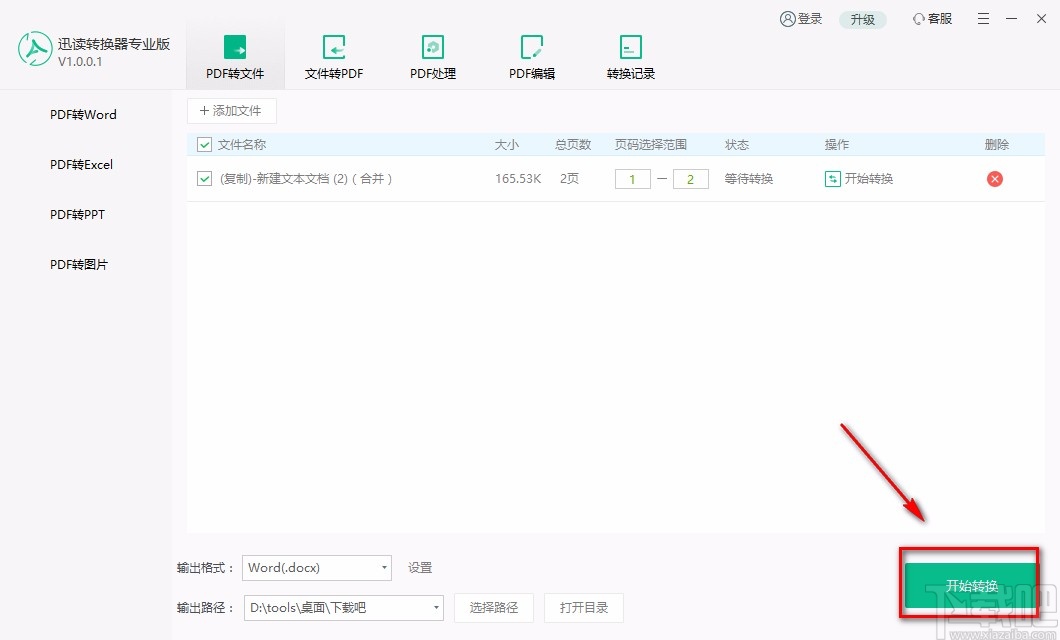Open the hamburger menu at top right
The width and height of the screenshot is (1060, 640).
984,18
